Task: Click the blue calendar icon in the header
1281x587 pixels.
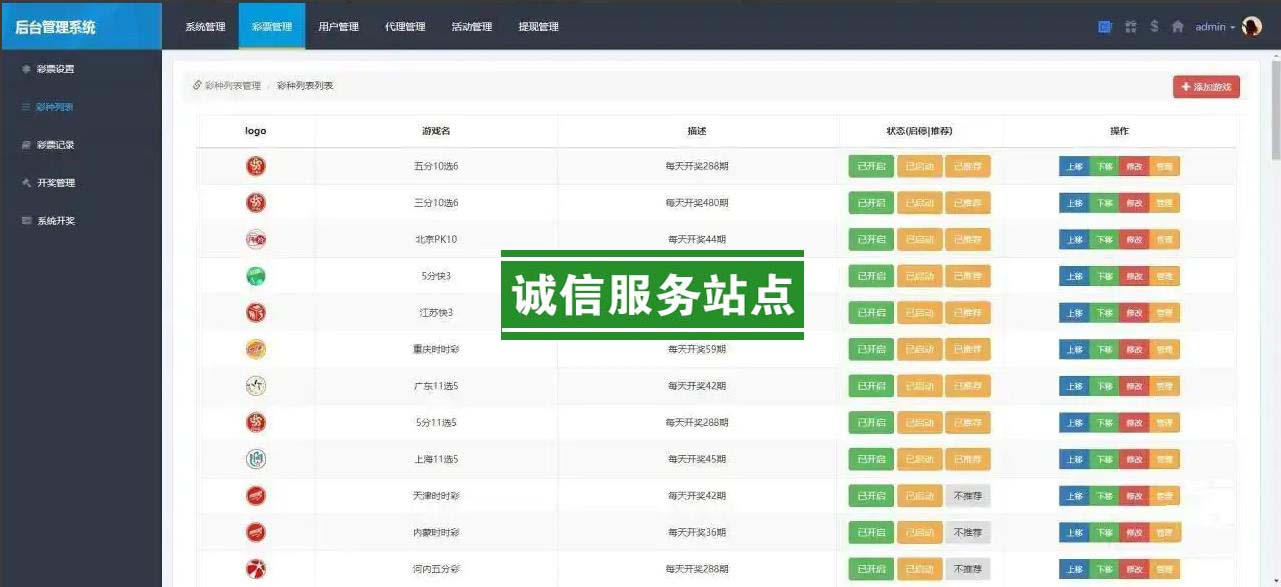Action: click(x=1105, y=27)
